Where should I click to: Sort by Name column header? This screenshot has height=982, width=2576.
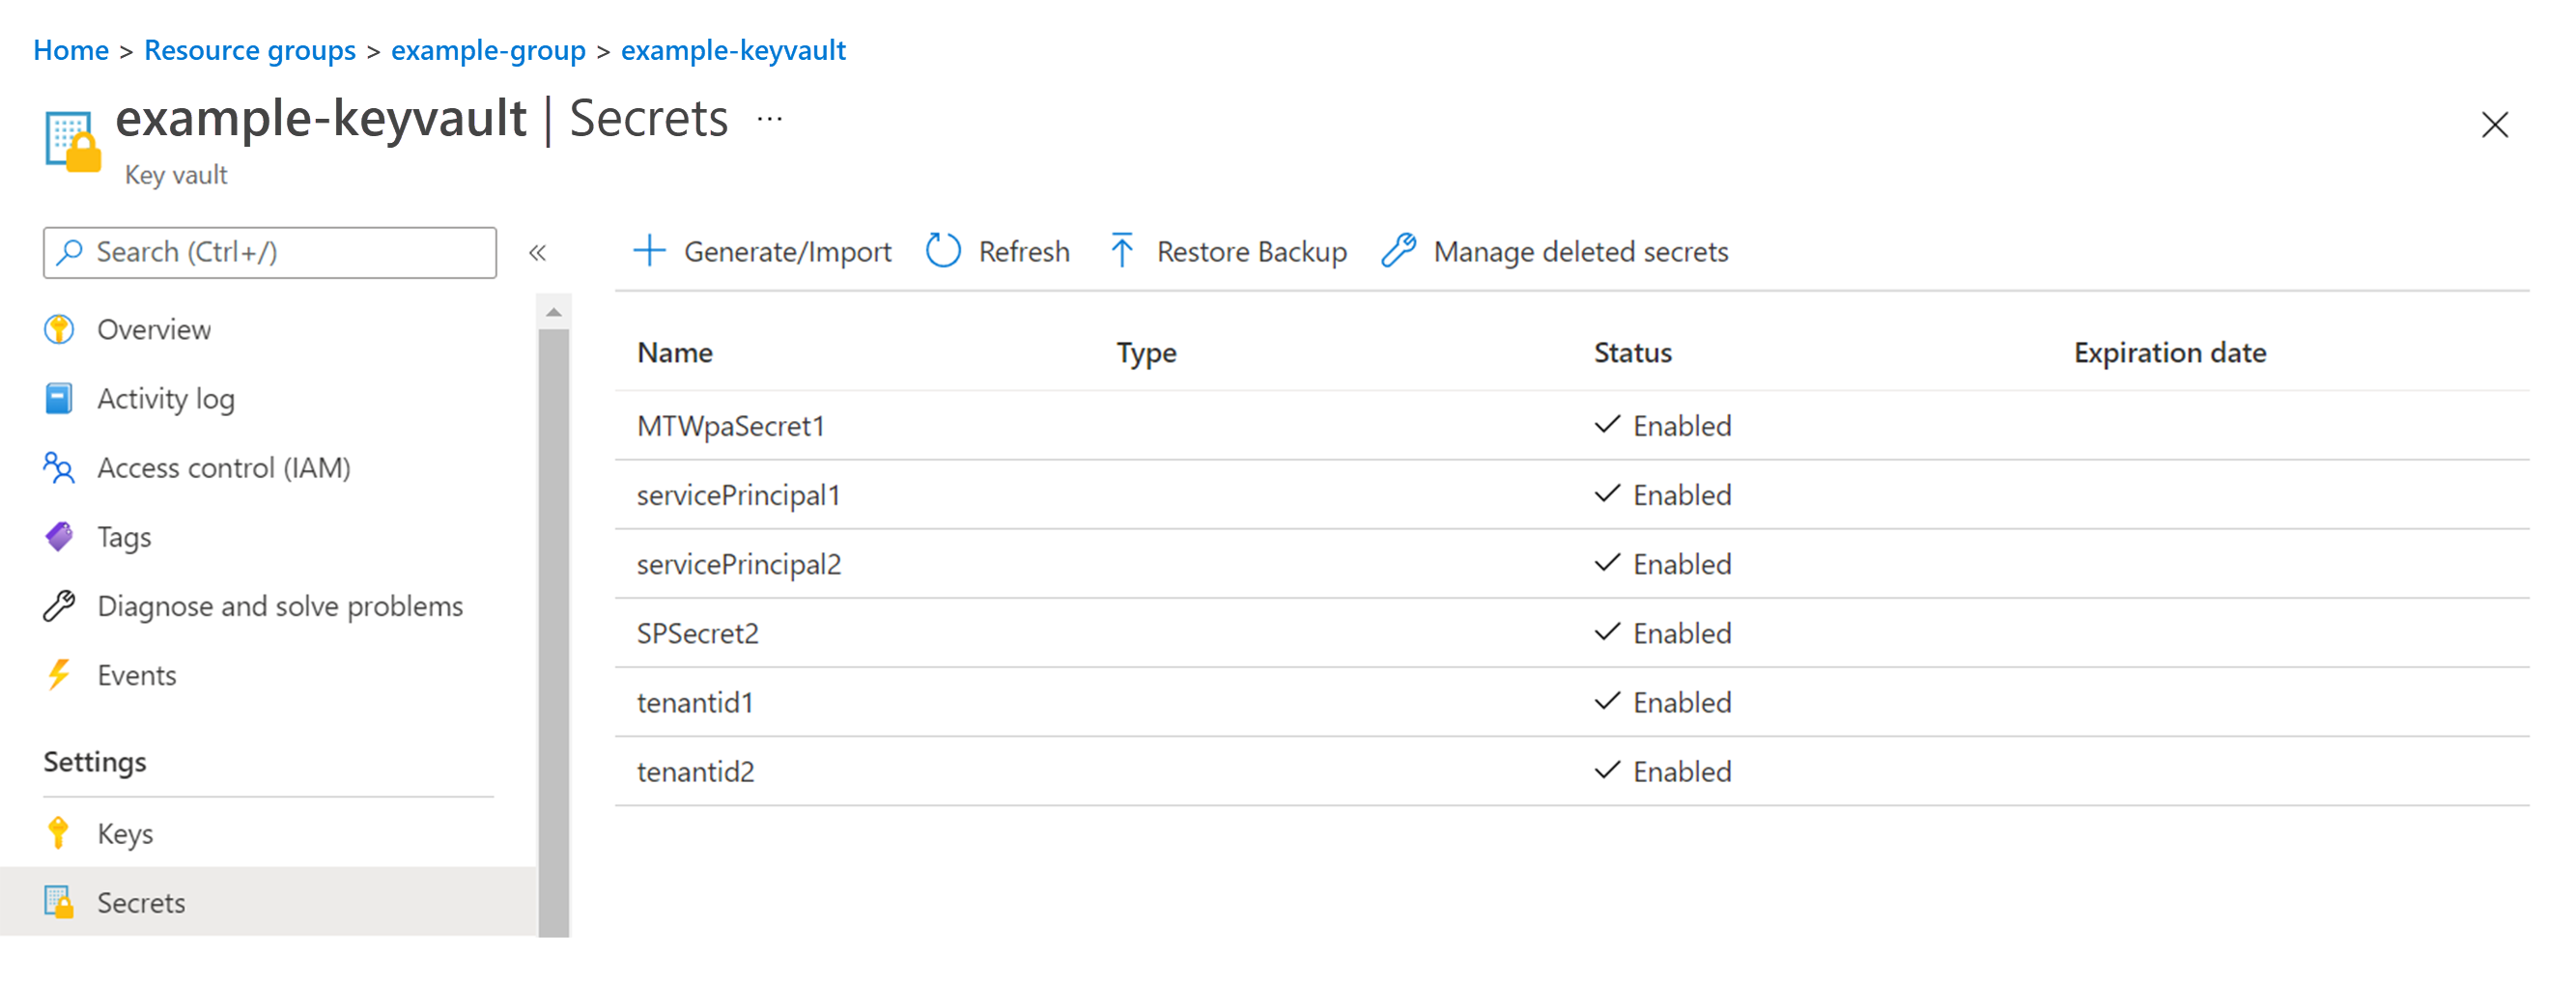675,352
